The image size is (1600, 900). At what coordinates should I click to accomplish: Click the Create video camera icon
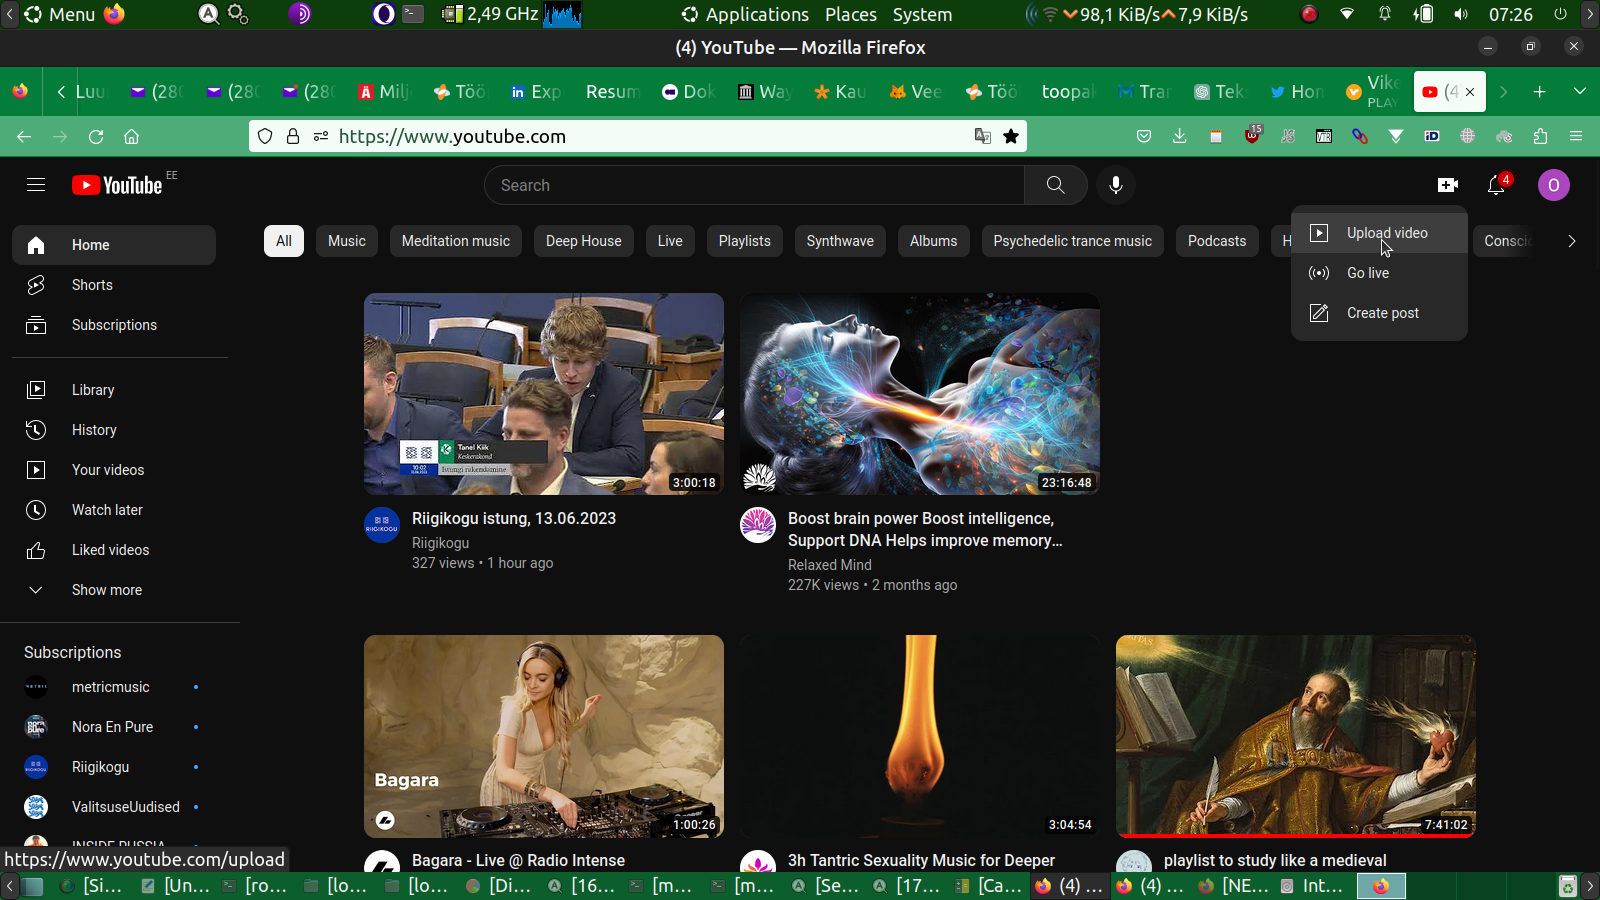click(1447, 185)
